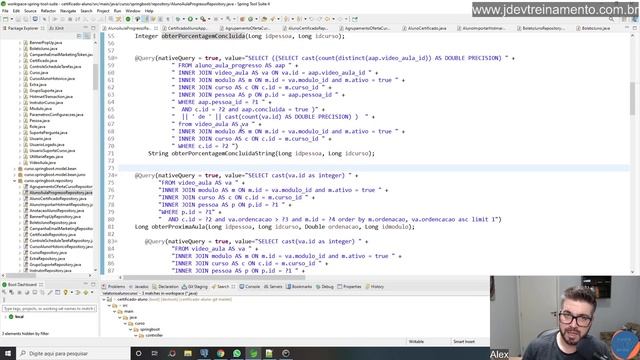The image size is (640, 360).
Task: Select VideoAula.java in Package Explorer
Action: pos(42,162)
